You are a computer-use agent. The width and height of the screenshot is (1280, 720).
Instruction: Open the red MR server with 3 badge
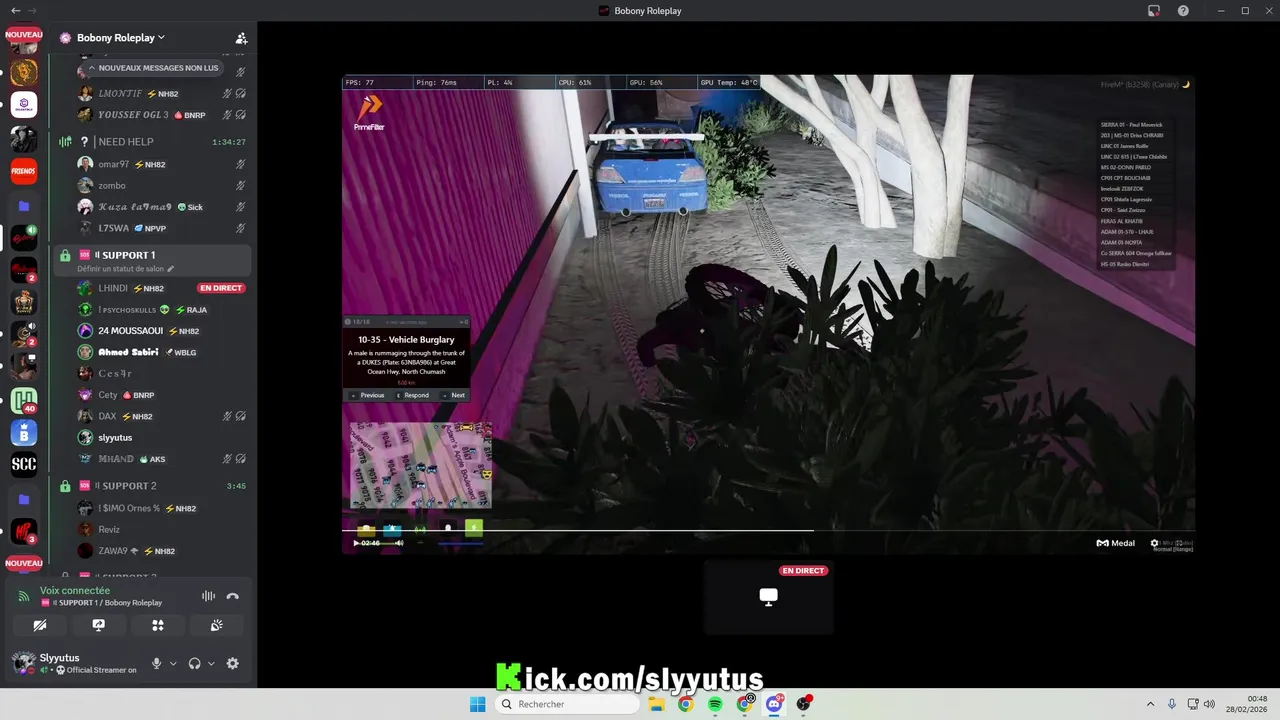click(24, 530)
